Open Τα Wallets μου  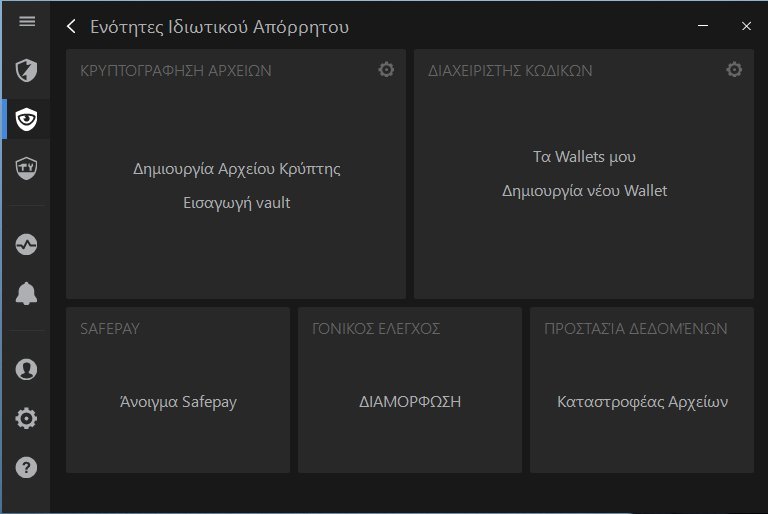(x=584, y=157)
